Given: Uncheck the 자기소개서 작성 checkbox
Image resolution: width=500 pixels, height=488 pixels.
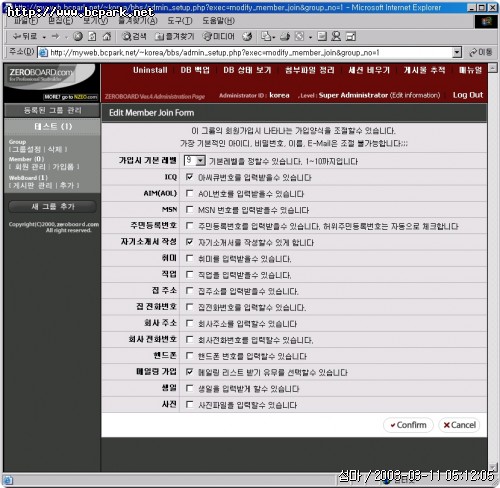Looking at the screenshot, I should click(189, 242).
